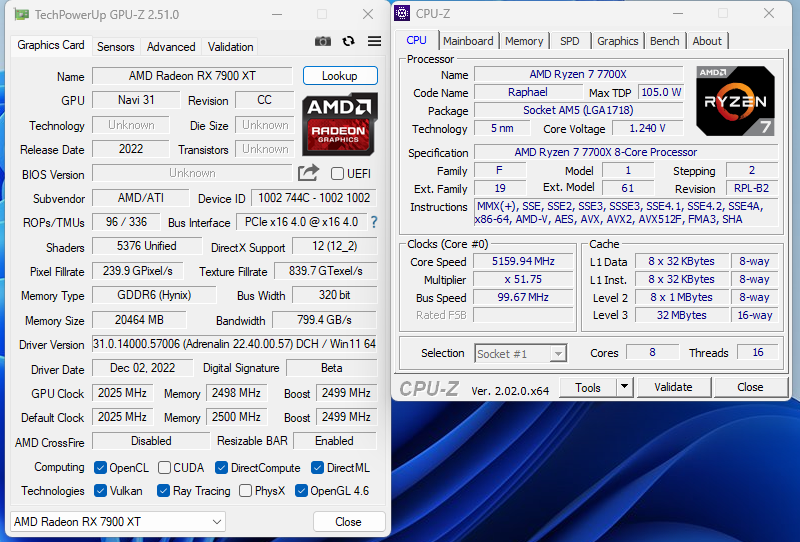800x542 pixels.
Task: Click the Driver Version text field
Action: (x=234, y=344)
